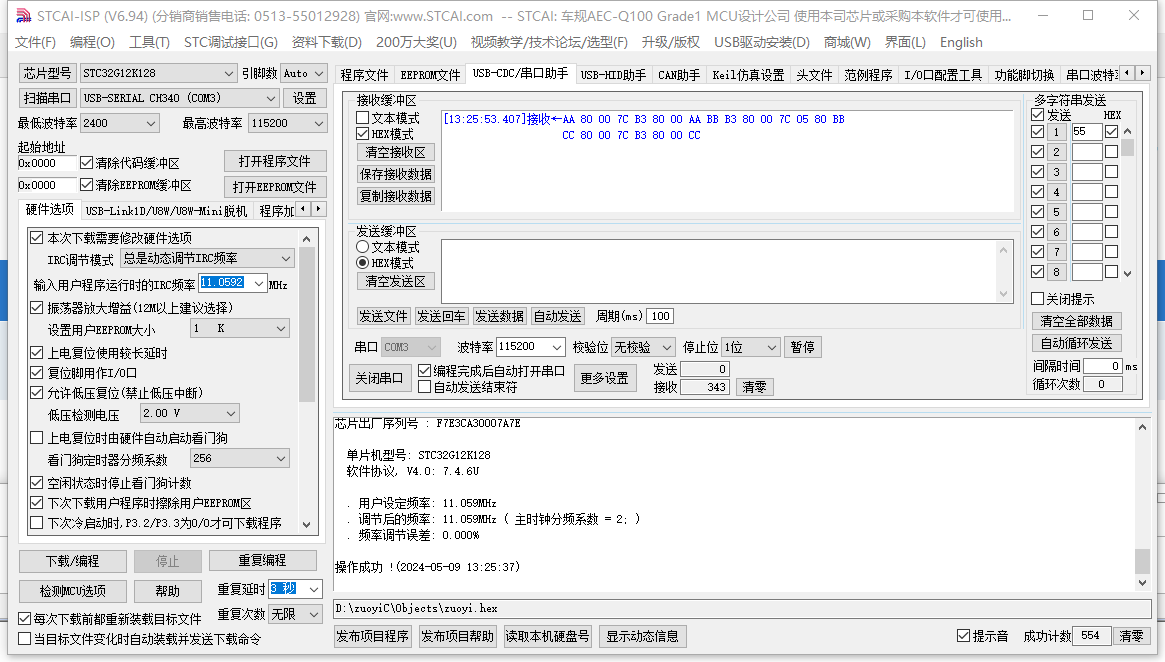
Task: Expand user EEPROM size 1 K dropdown
Action: (x=281, y=328)
